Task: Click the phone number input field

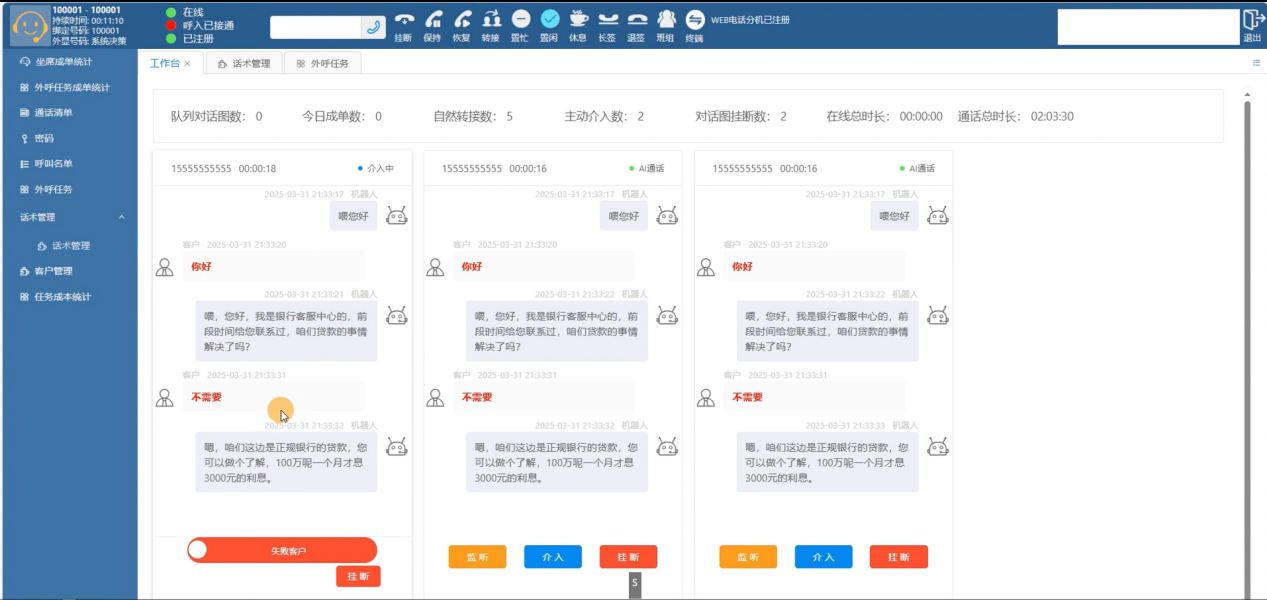Action: click(314, 27)
